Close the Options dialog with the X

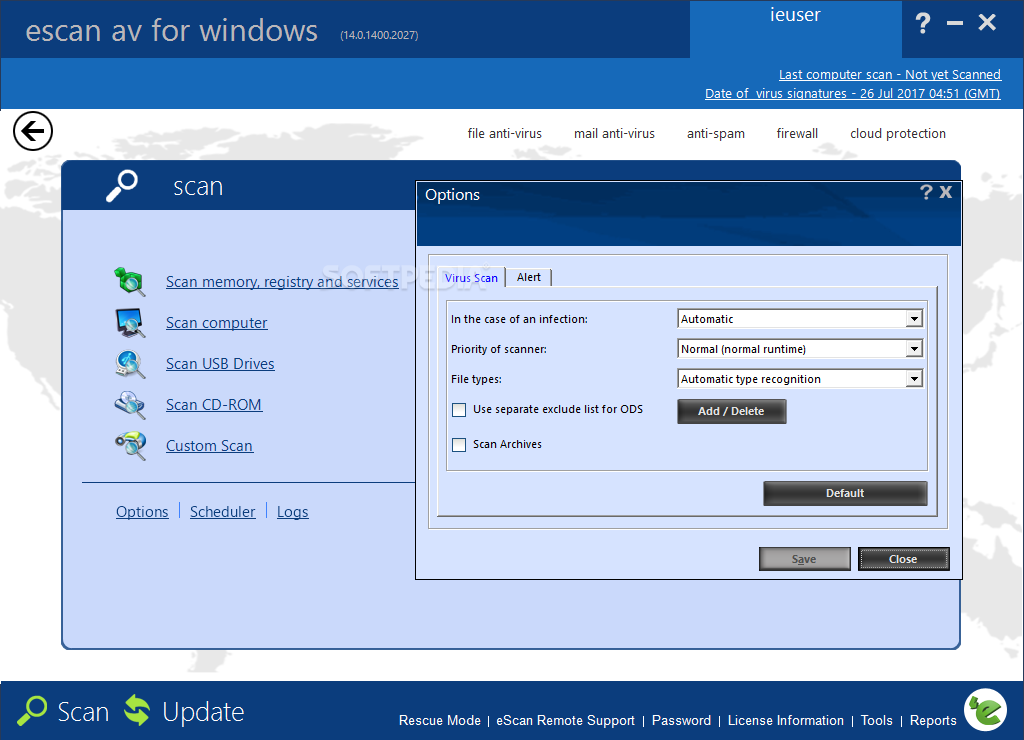(x=946, y=192)
